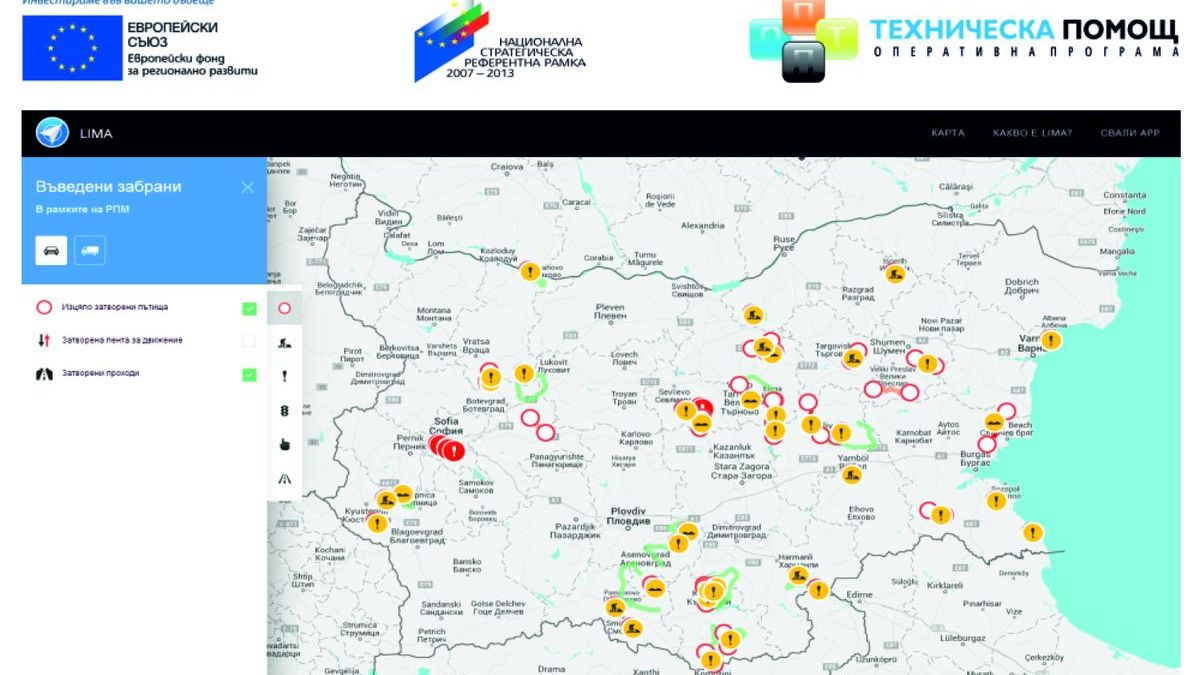Uncheck Изцяло затворени пътища checkbox
1200x675 pixels.
tap(249, 309)
